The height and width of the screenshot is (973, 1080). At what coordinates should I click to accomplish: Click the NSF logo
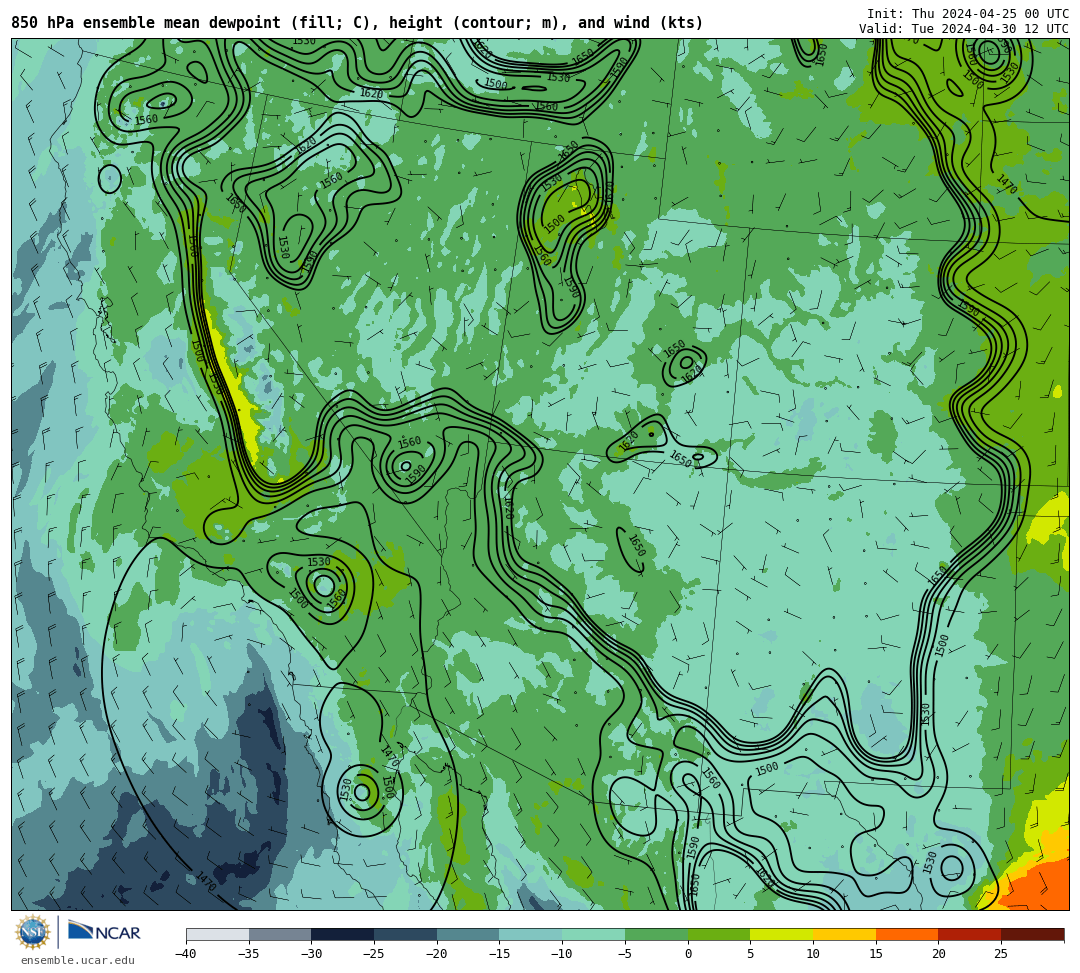33,932
